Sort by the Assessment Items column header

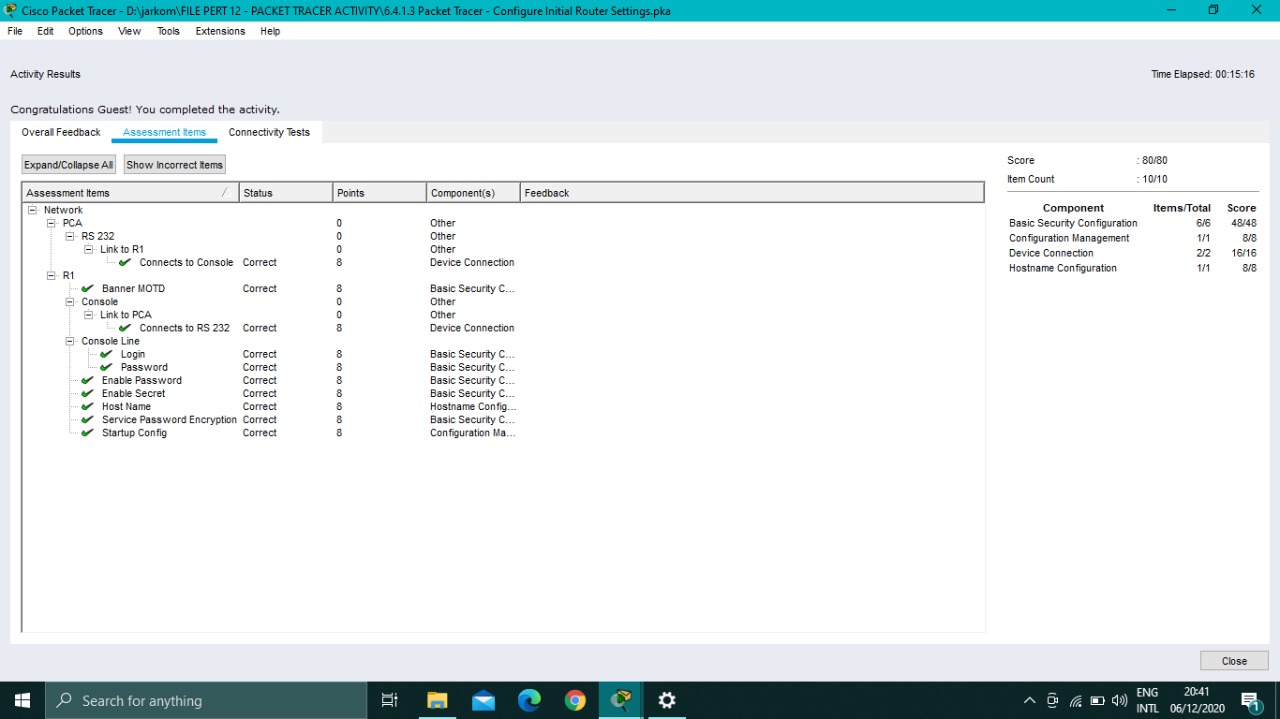coord(130,193)
